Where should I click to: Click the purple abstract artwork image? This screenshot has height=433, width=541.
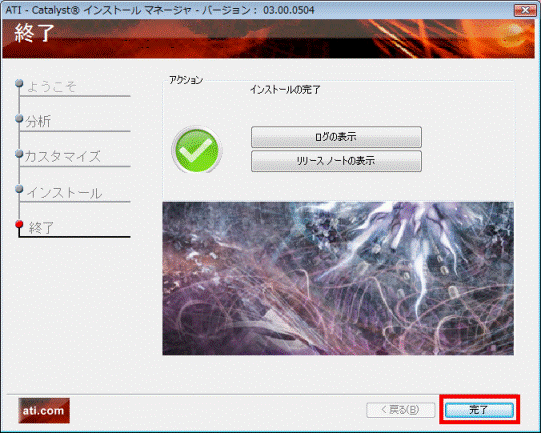point(338,278)
